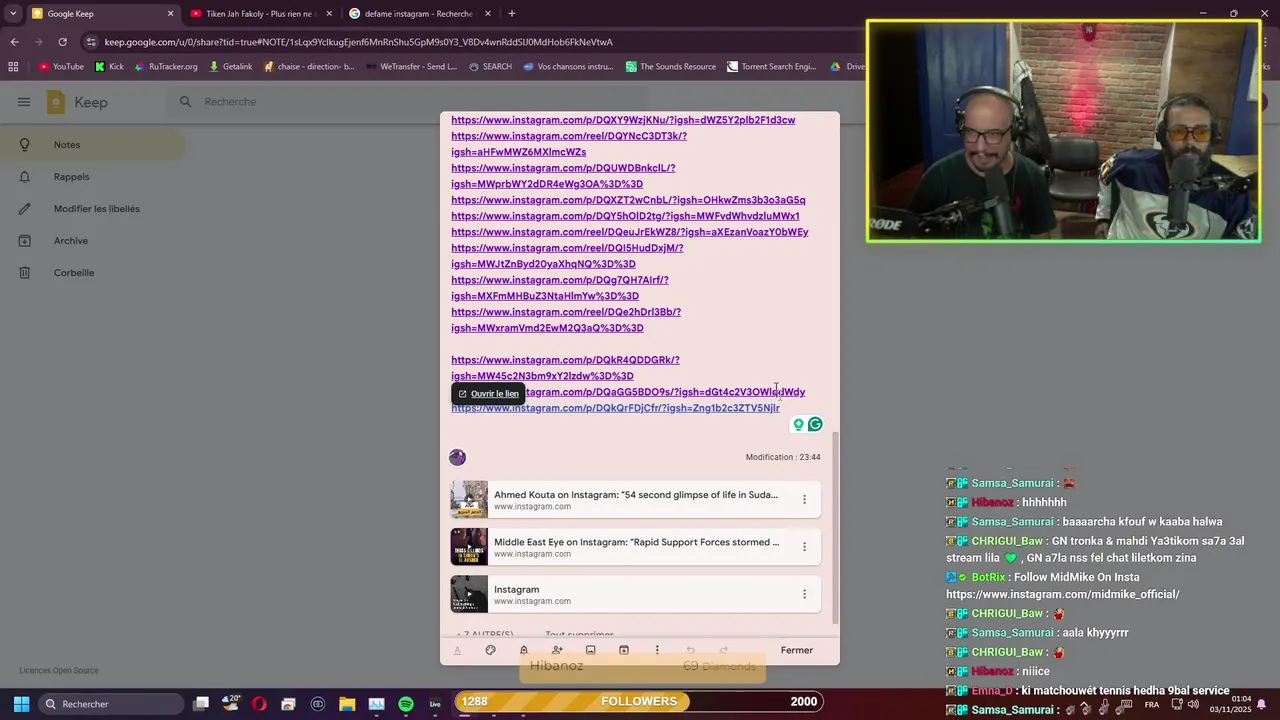
Task: Open the apps grid in bookmarks bar
Action: pyautogui.click(x=13, y=67)
